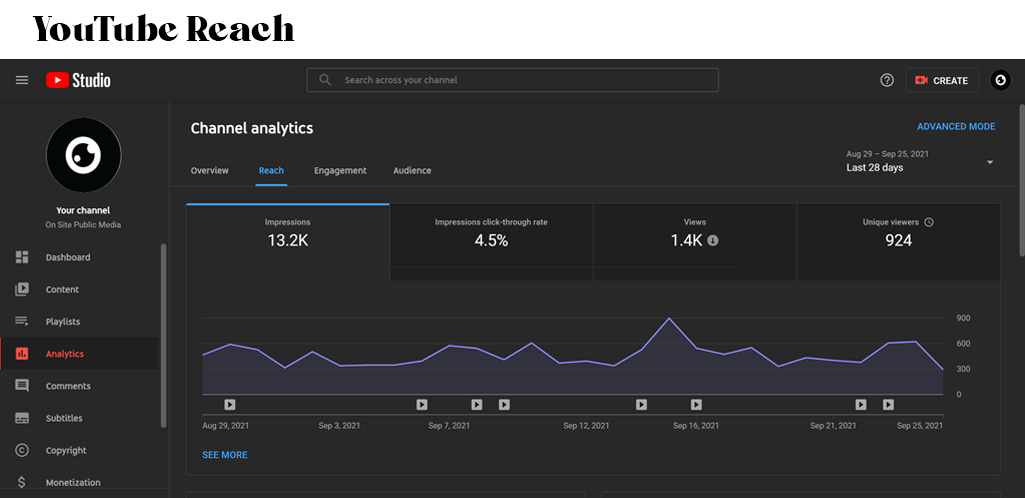Click the 'Channel analytics' heading

pos(252,129)
